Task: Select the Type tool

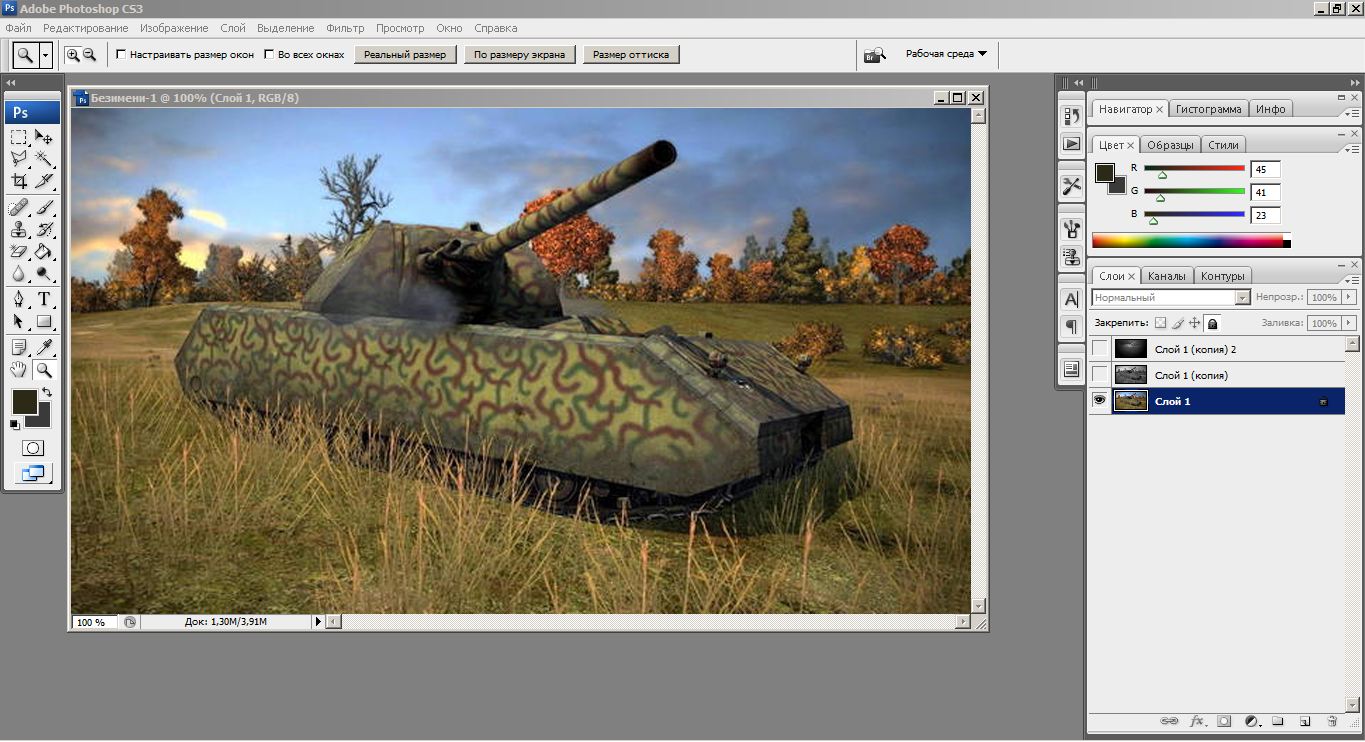Action: (x=44, y=300)
